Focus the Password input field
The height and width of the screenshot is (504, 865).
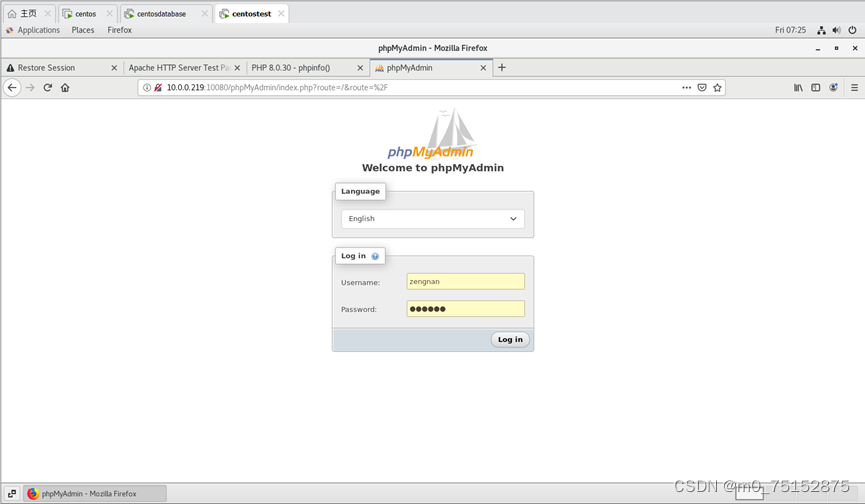point(466,309)
